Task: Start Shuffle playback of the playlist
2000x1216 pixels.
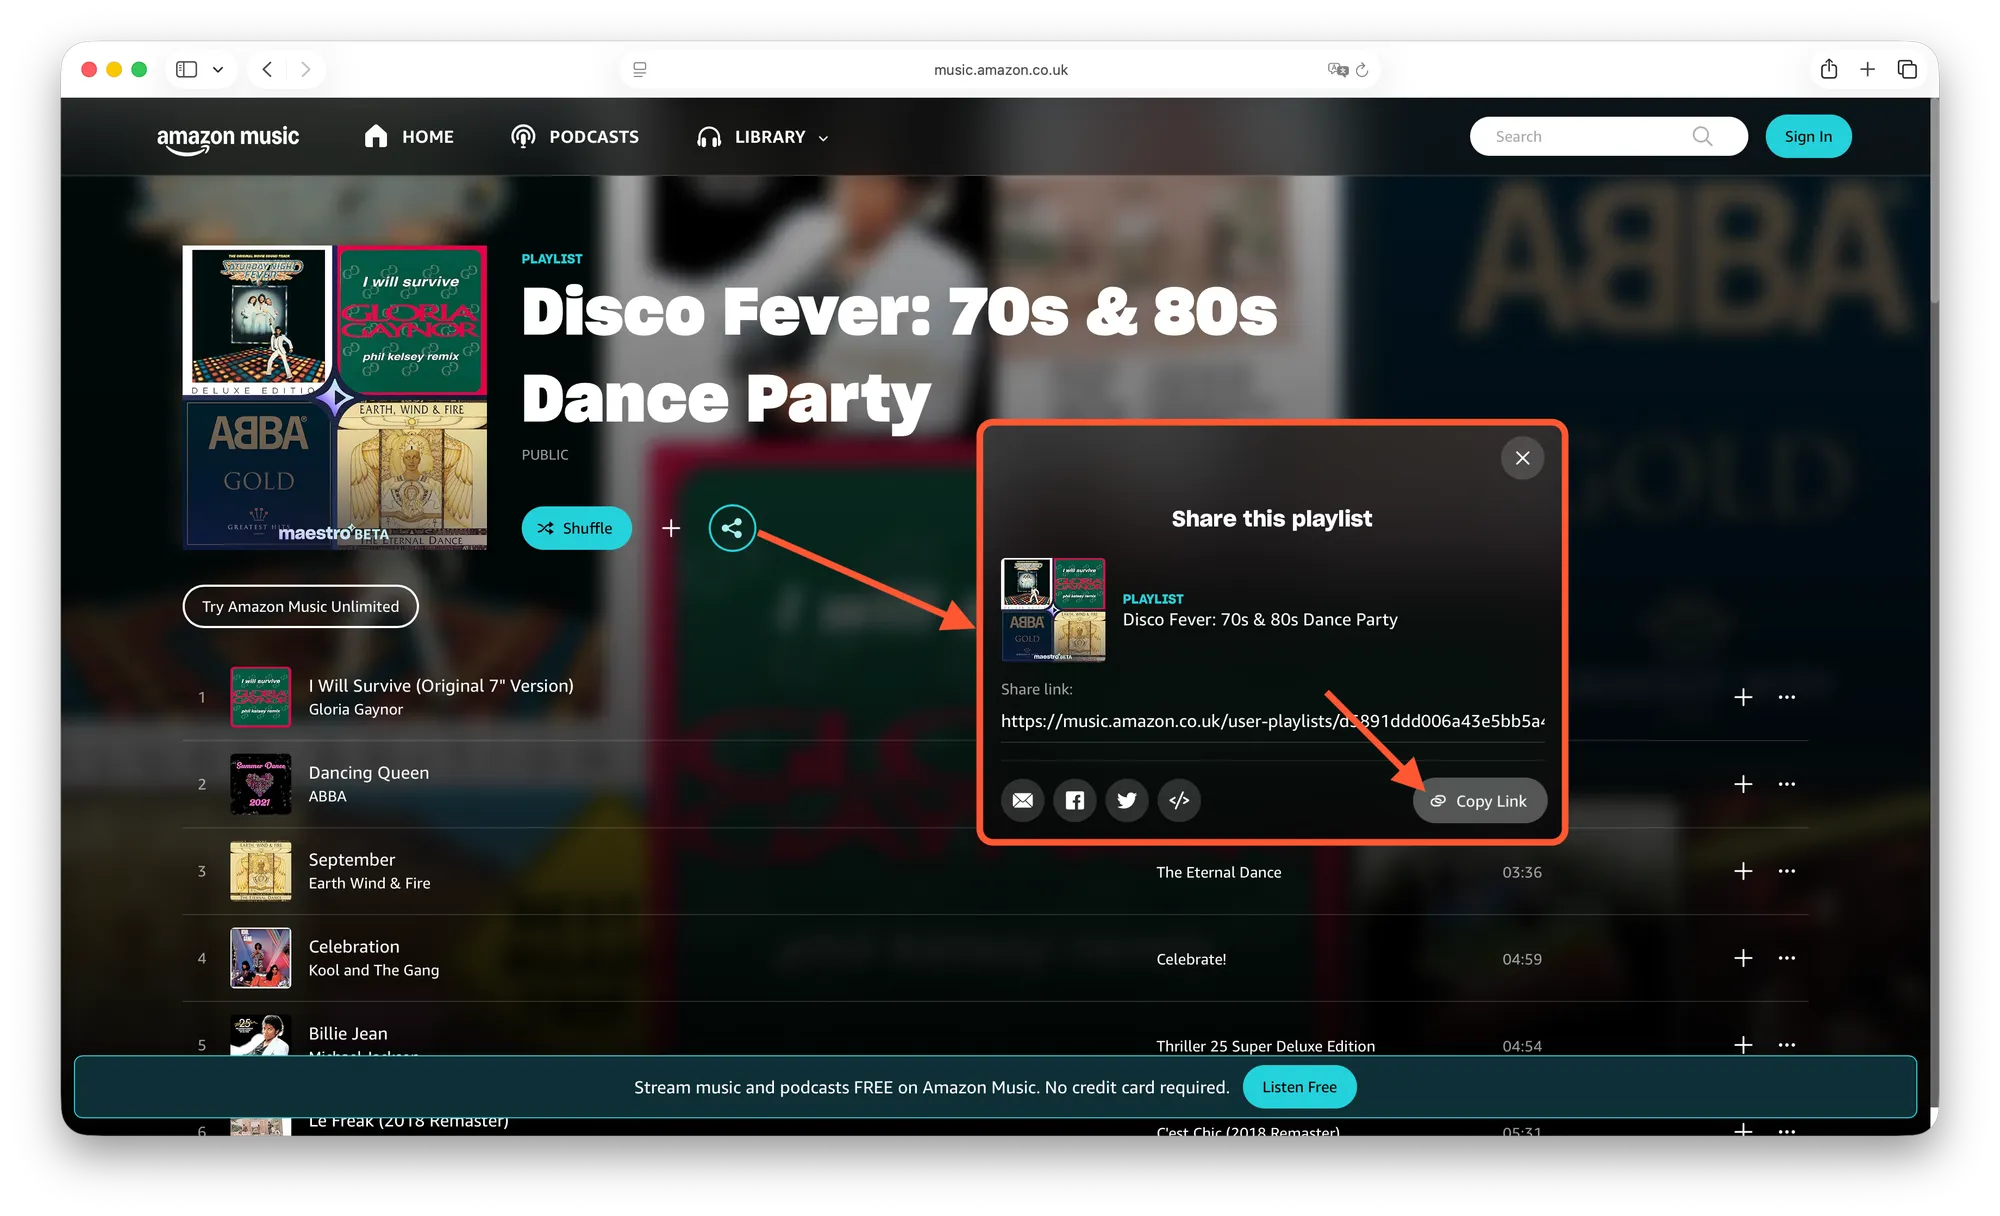Action: (x=576, y=528)
